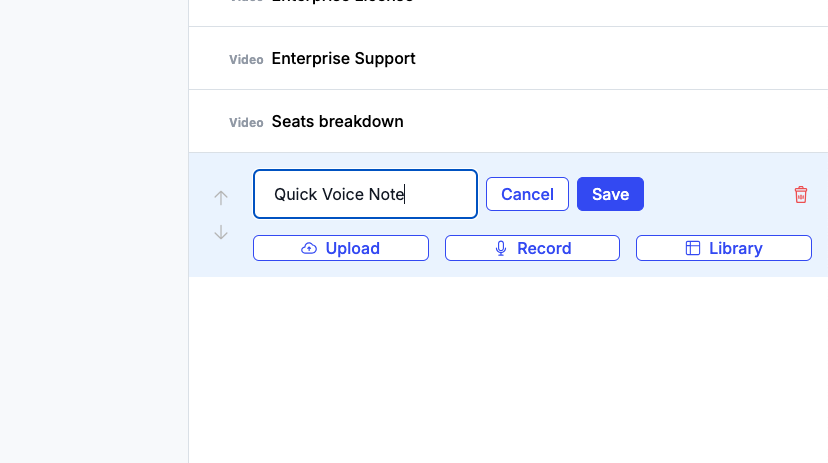Screen dimensions: 828x463
Task: Click the cloud upload icon
Action: tap(309, 248)
